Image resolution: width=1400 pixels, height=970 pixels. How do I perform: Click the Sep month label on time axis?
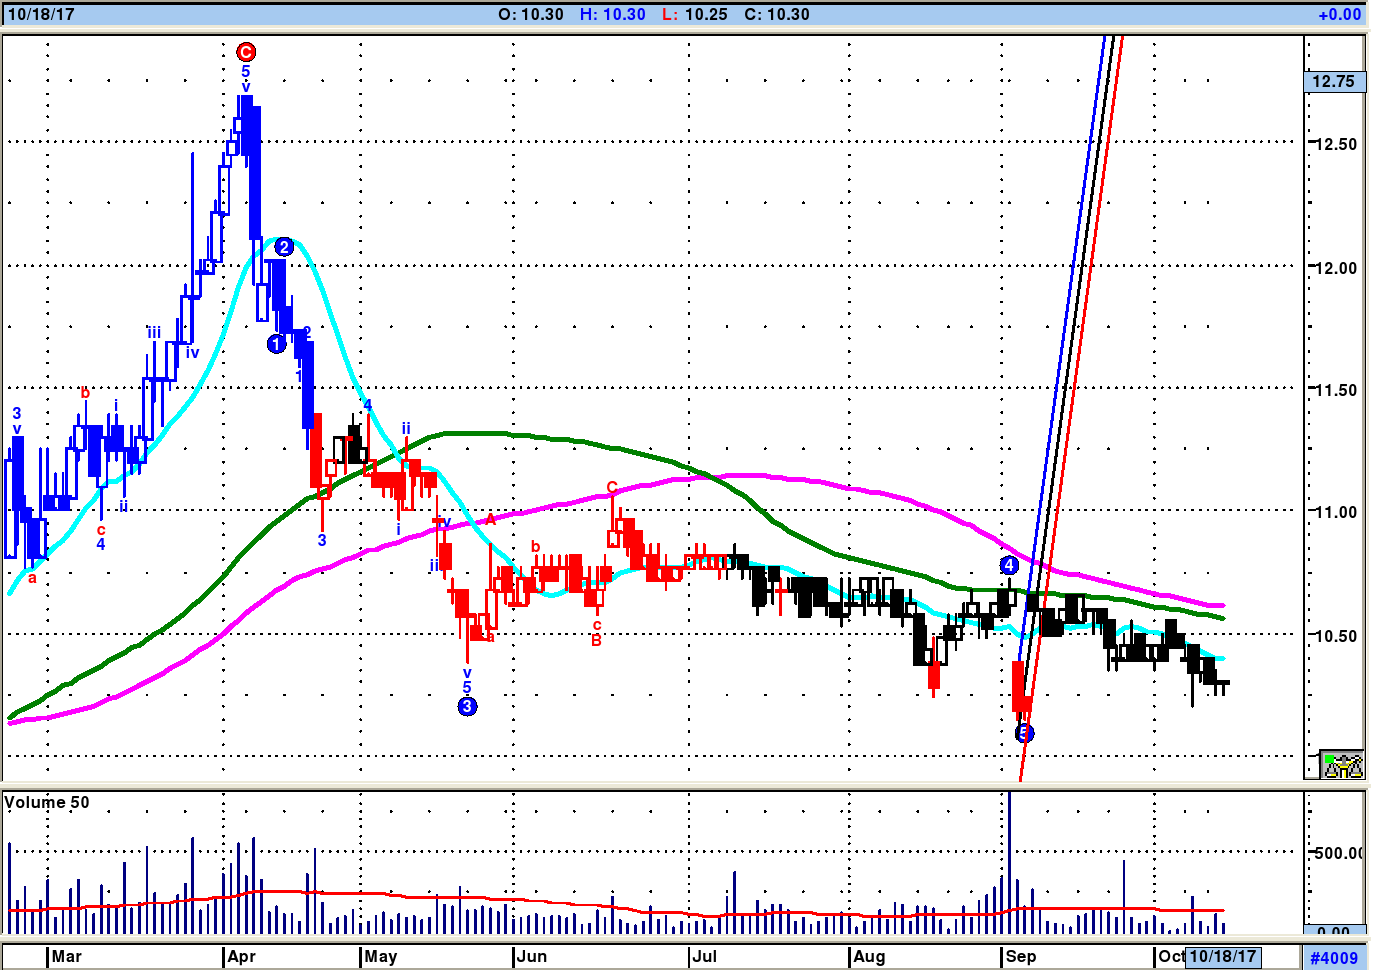pos(1021,957)
